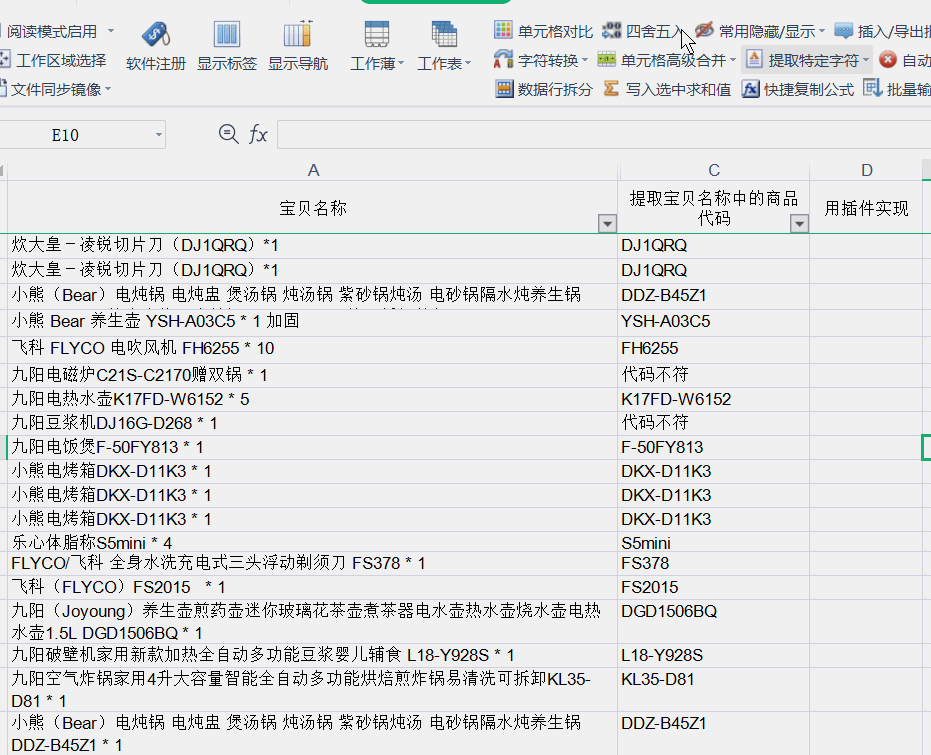Screen dimensions: 931x755
Task: Click the 显示标签 (show tabs) icon
Action: tap(227, 34)
